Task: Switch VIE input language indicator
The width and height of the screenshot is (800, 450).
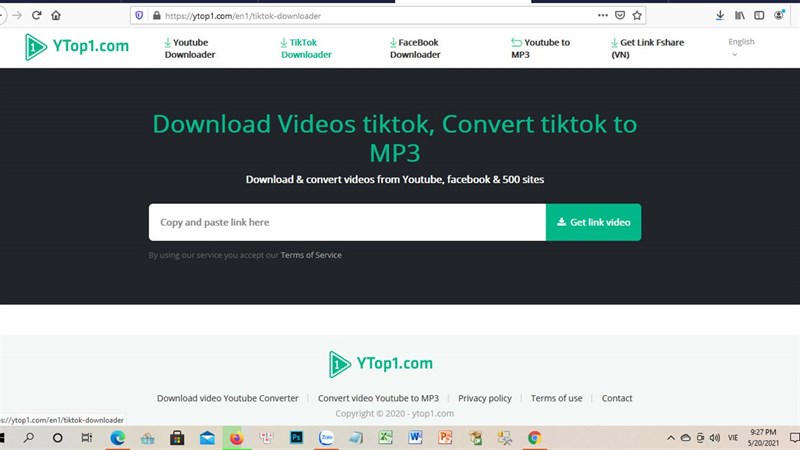Action: (x=733, y=438)
